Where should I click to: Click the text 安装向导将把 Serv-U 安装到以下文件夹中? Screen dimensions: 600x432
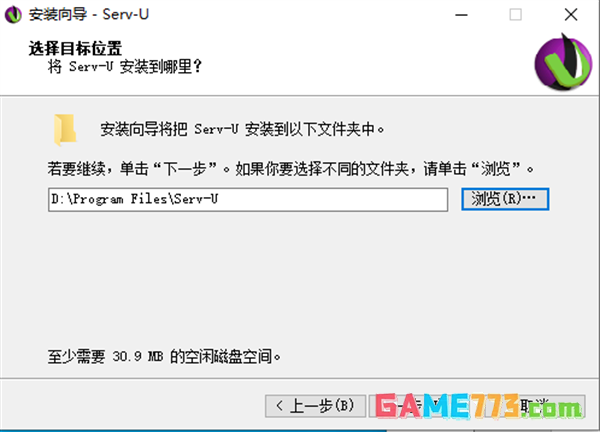pyautogui.click(x=242, y=129)
